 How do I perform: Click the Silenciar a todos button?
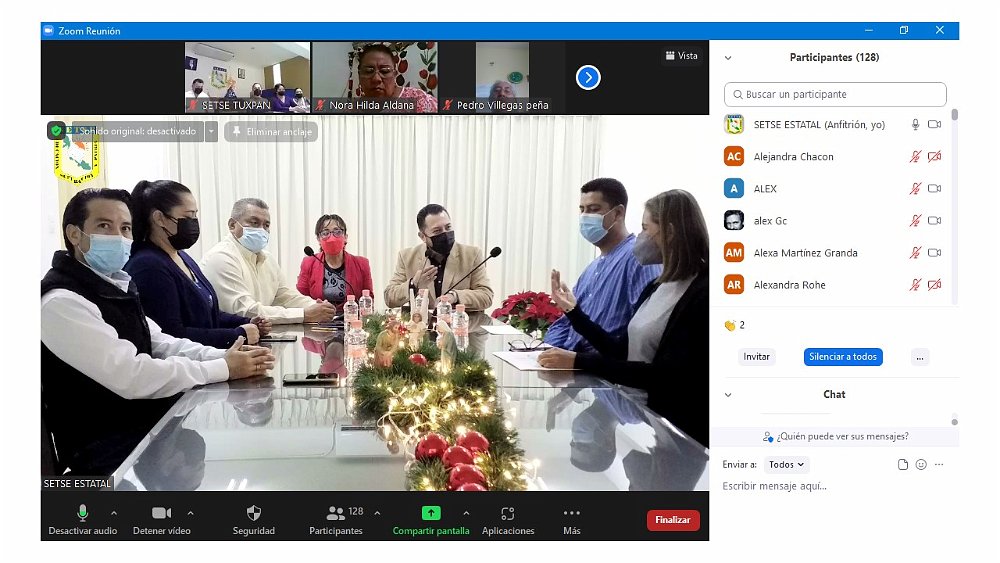pyautogui.click(x=842, y=357)
